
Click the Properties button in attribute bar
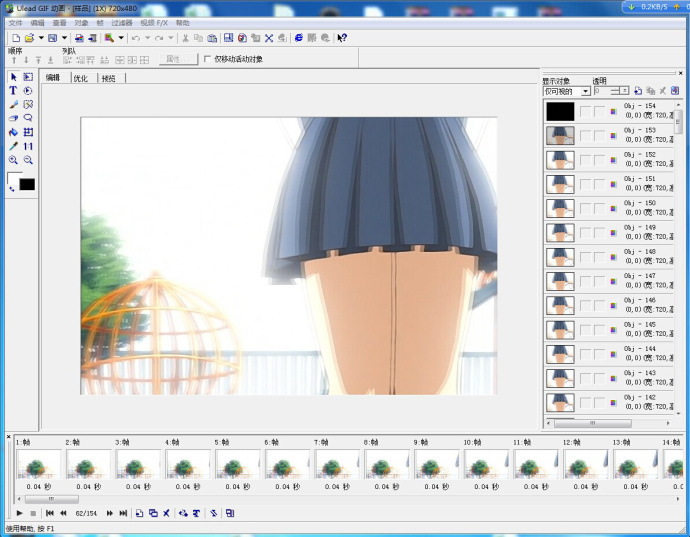pos(178,59)
